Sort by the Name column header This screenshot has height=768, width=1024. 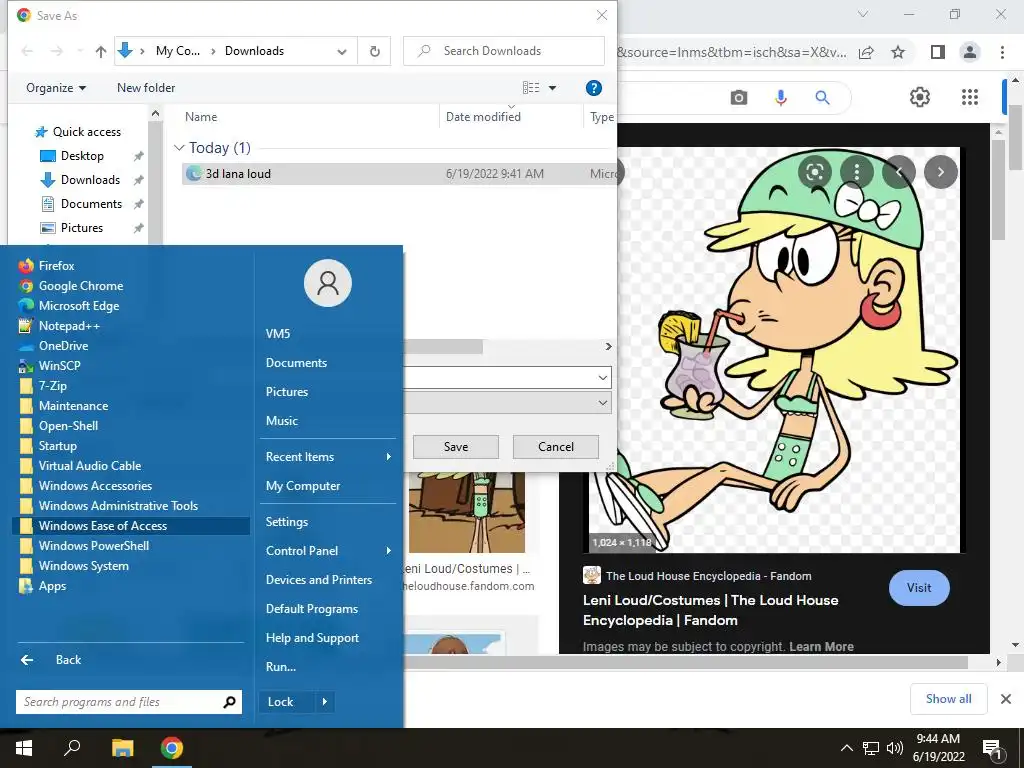coord(201,117)
